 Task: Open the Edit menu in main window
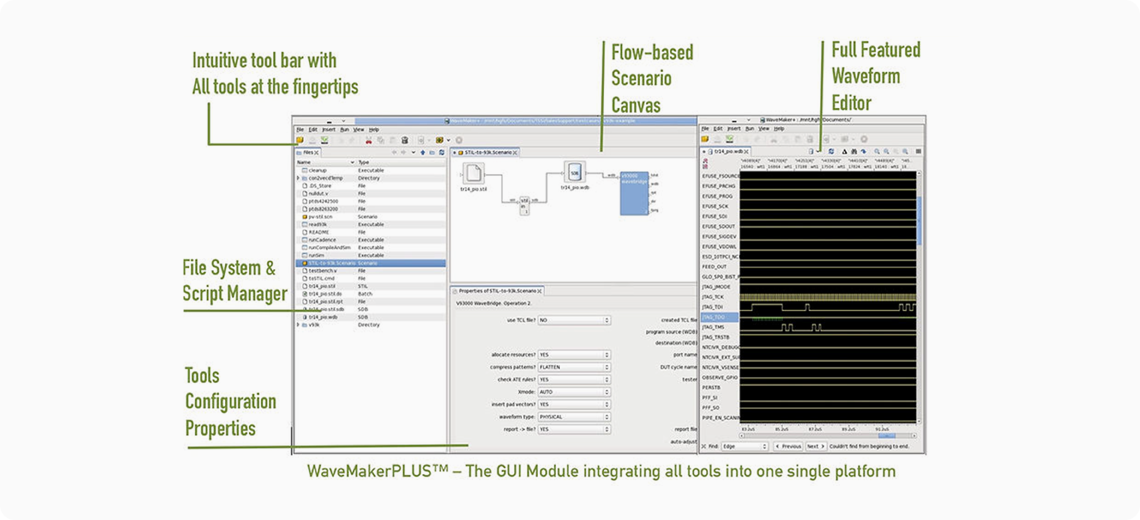[x=313, y=129]
